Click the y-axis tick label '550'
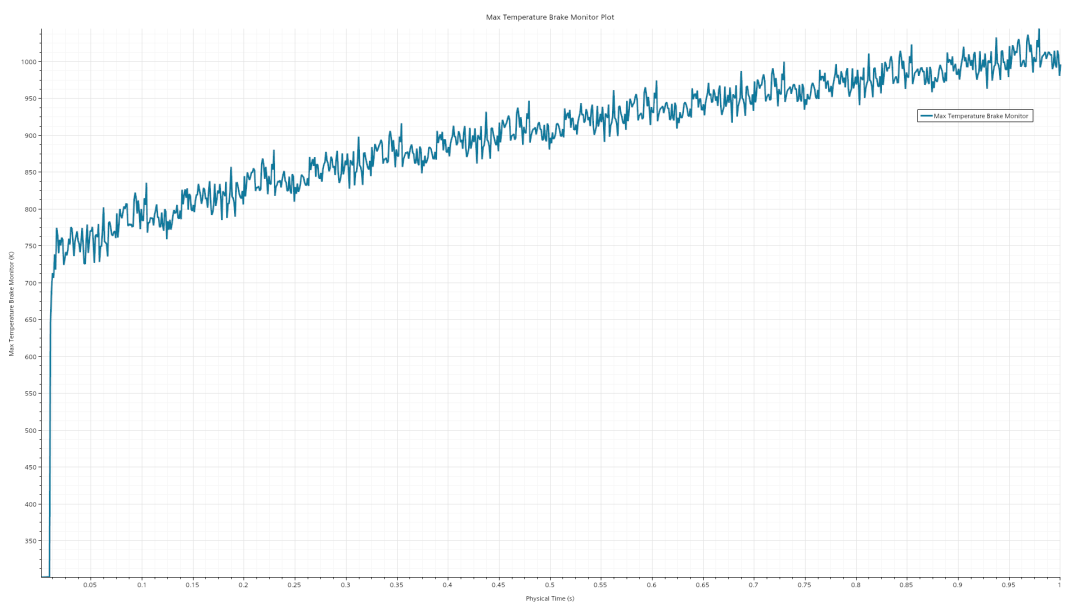Screen dimensions: 1080x608 30,394
